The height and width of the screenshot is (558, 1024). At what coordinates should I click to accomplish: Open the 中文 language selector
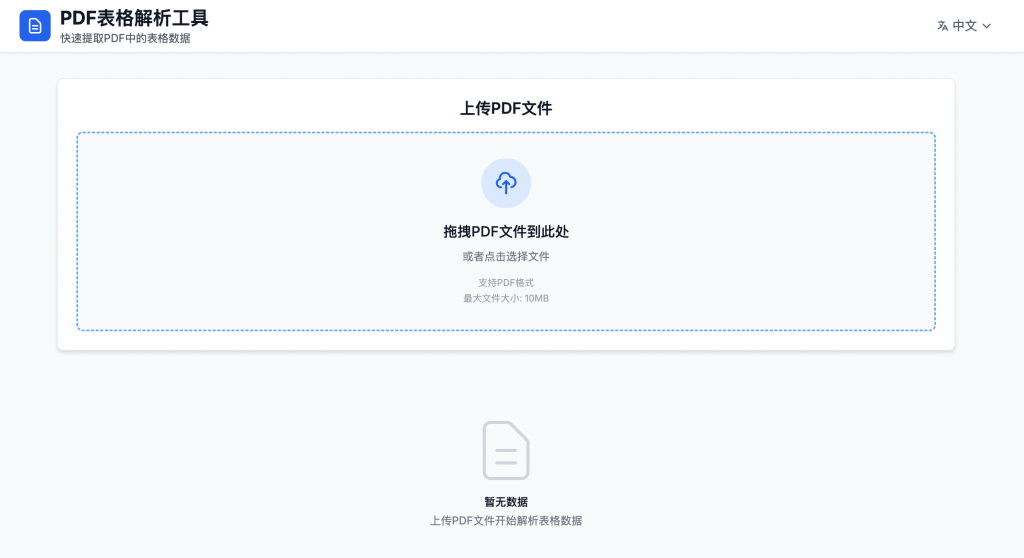(964, 26)
